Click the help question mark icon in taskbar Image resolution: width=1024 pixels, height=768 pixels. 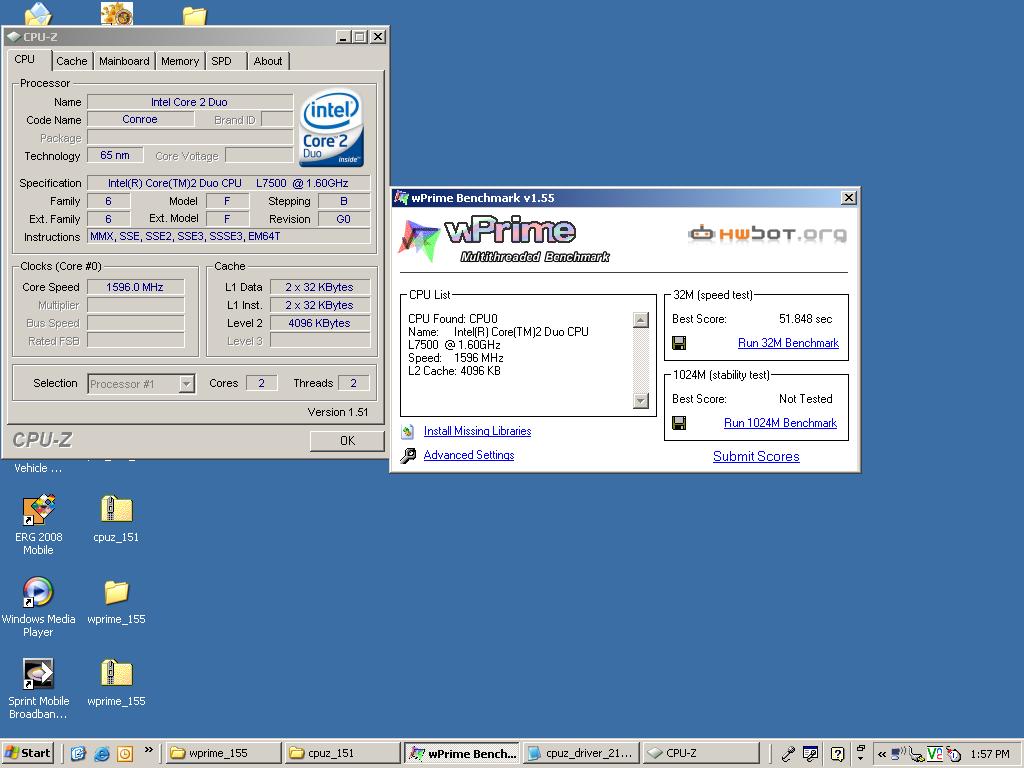[837, 754]
